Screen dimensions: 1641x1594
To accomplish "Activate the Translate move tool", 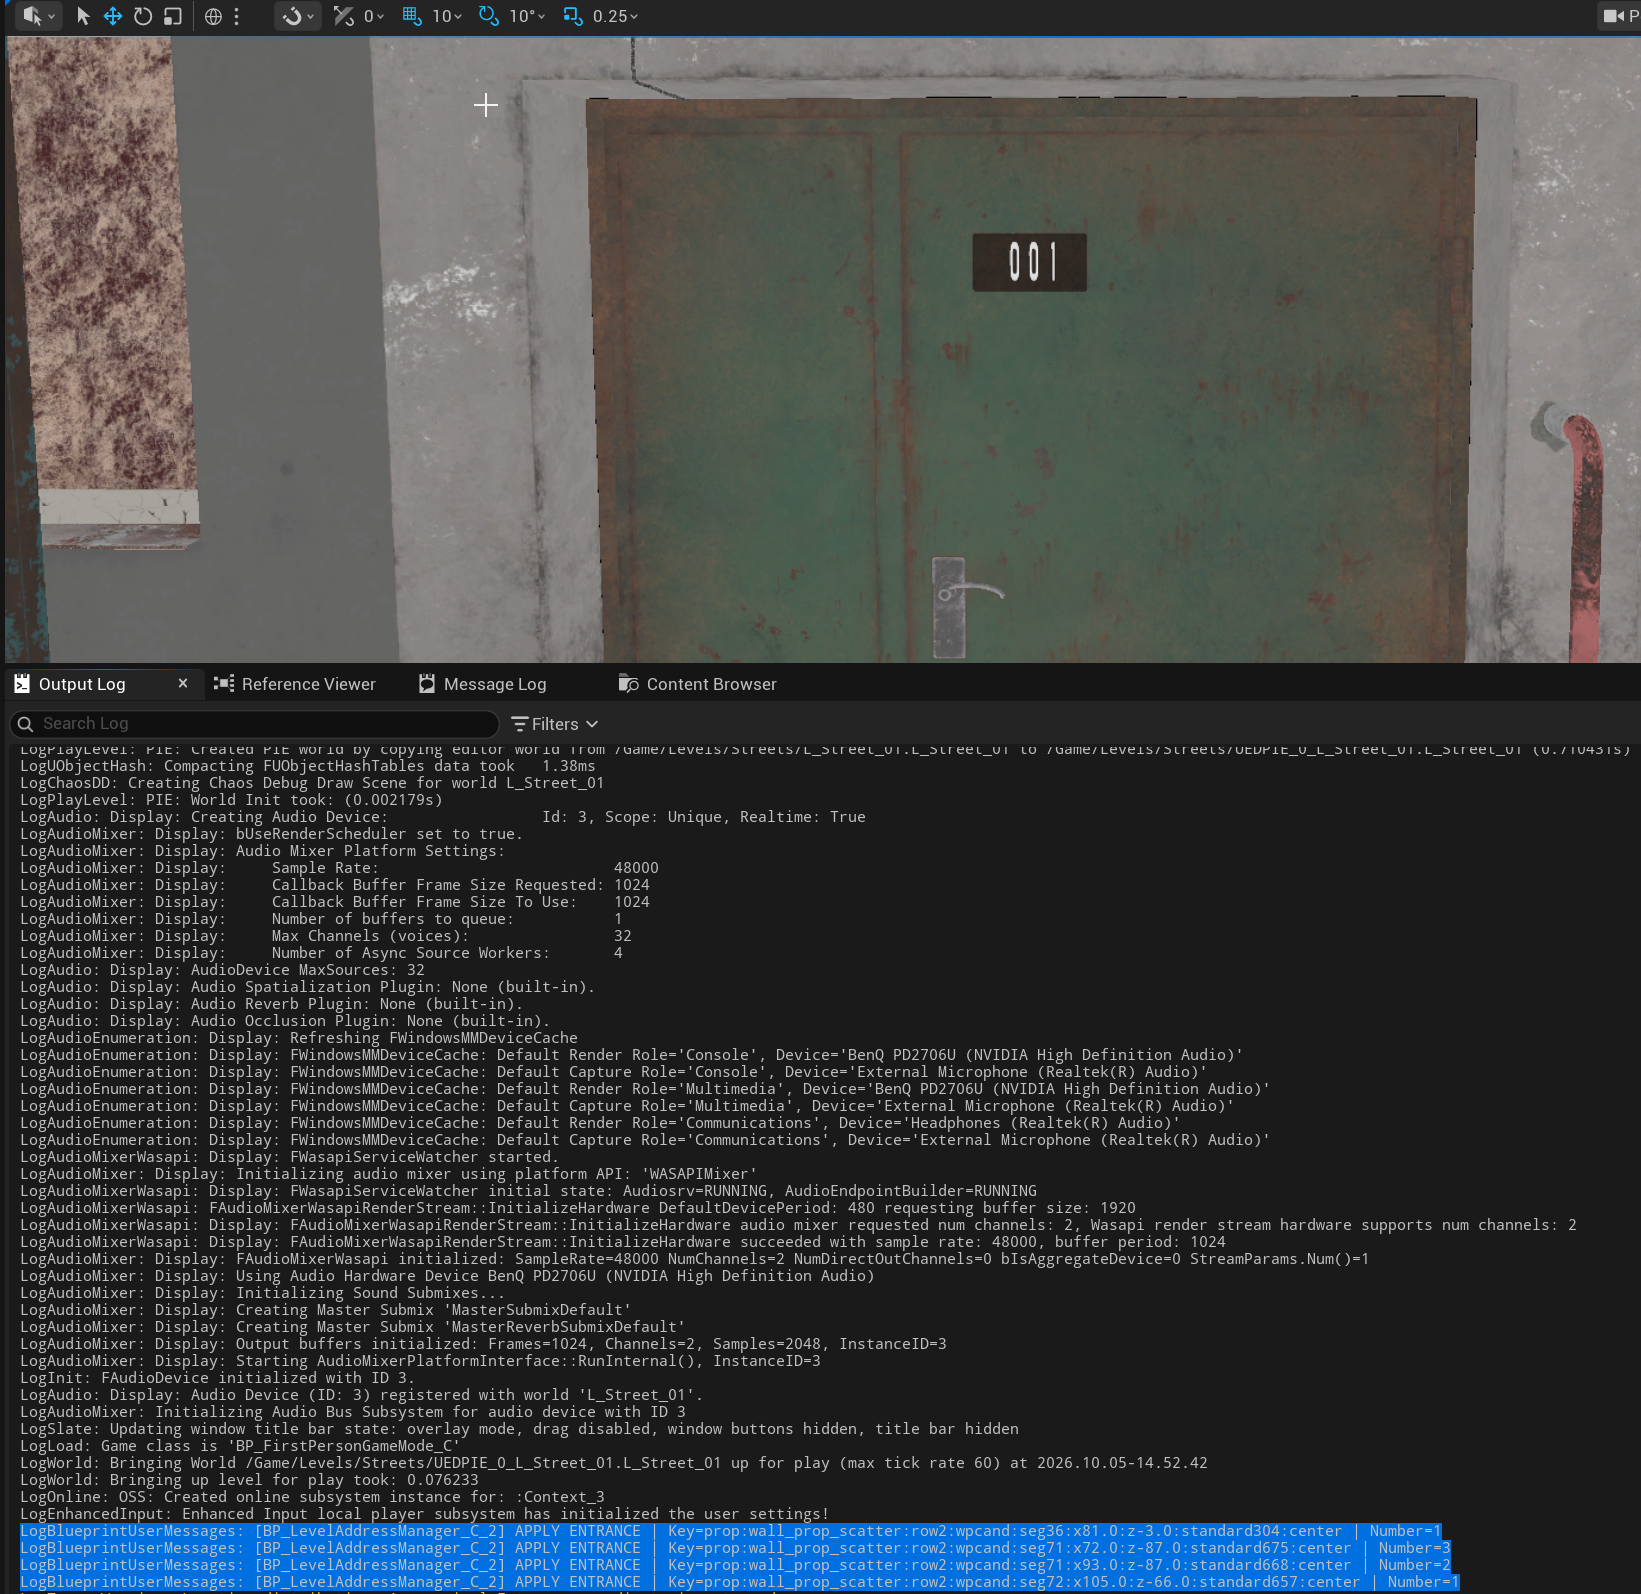I will [113, 16].
